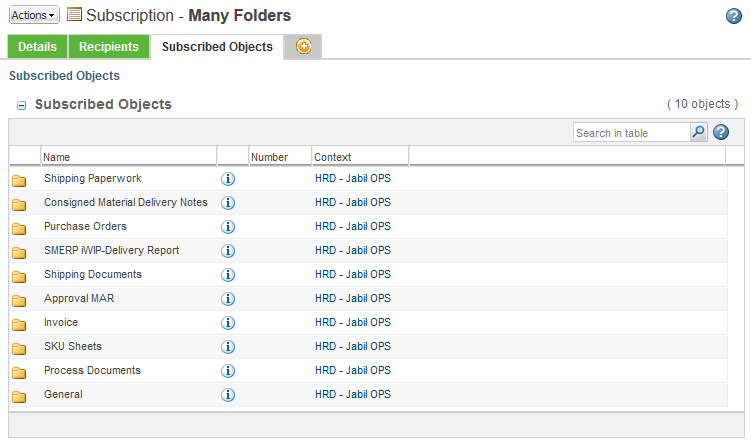The width and height of the screenshot is (751, 444).
Task: Open context link for Consigned Material Delivery Notes
Action: pyautogui.click(x=353, y=202)
